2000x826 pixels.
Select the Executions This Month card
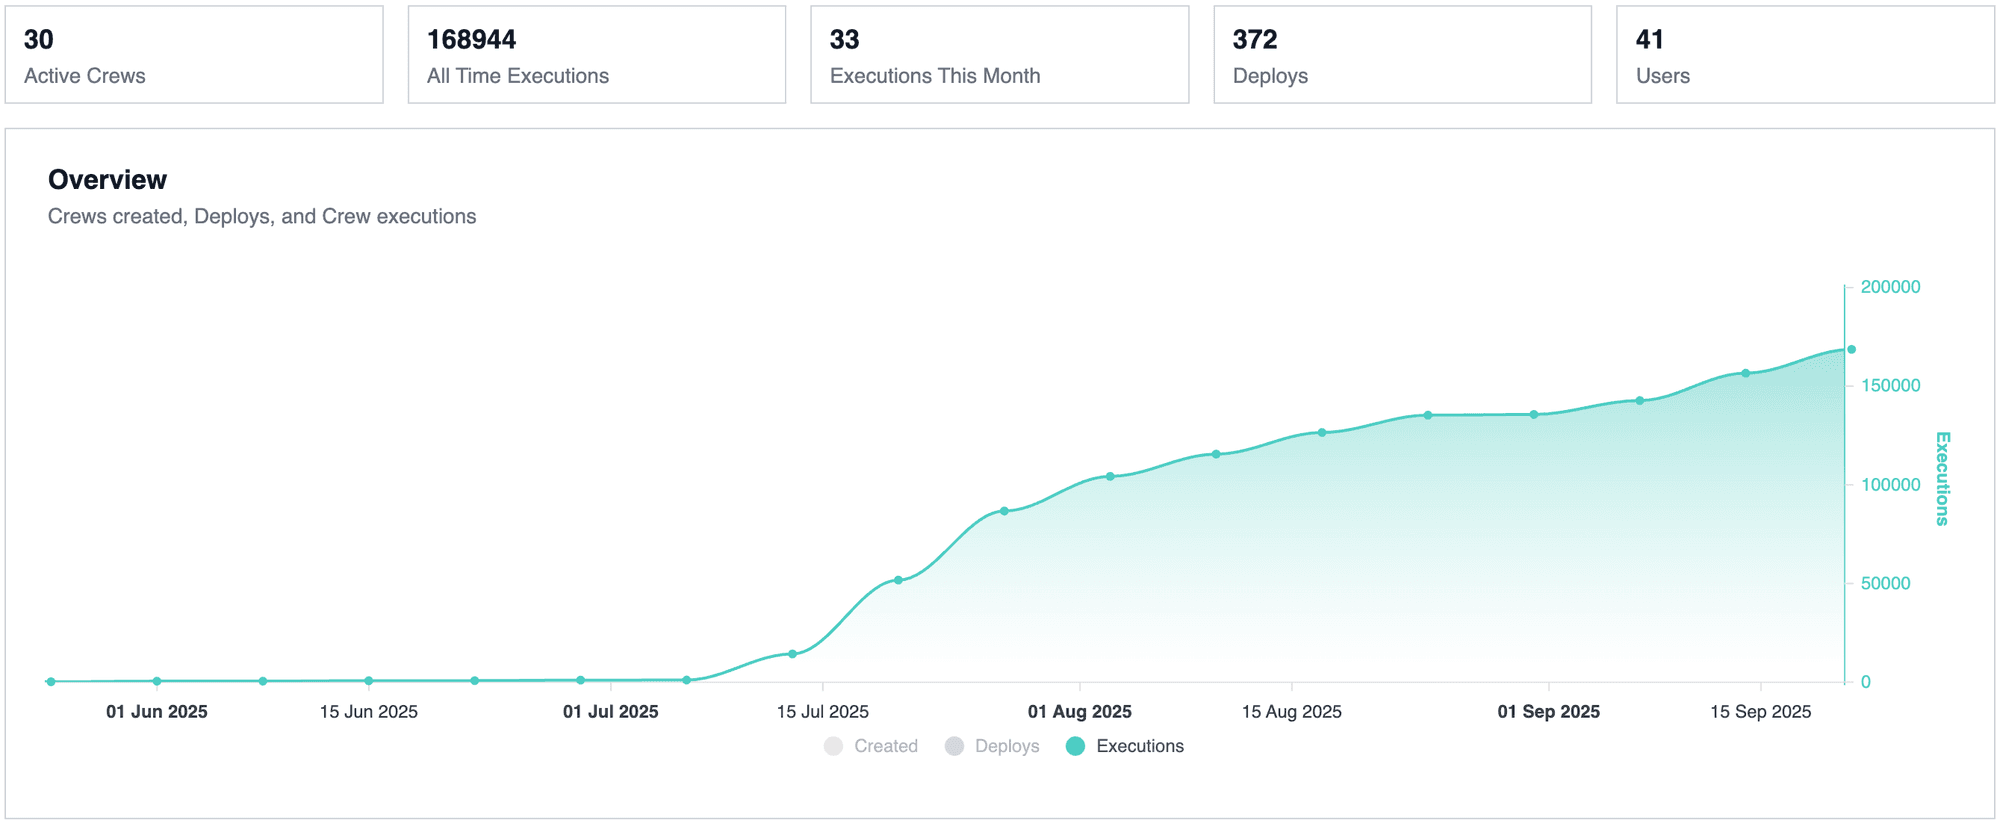pos(999,55)
